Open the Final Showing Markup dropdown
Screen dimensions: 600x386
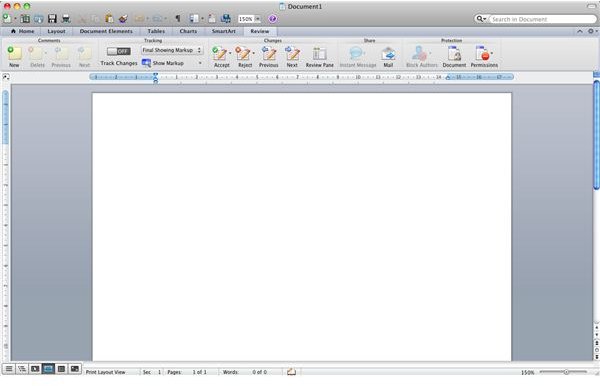point(172,50)
